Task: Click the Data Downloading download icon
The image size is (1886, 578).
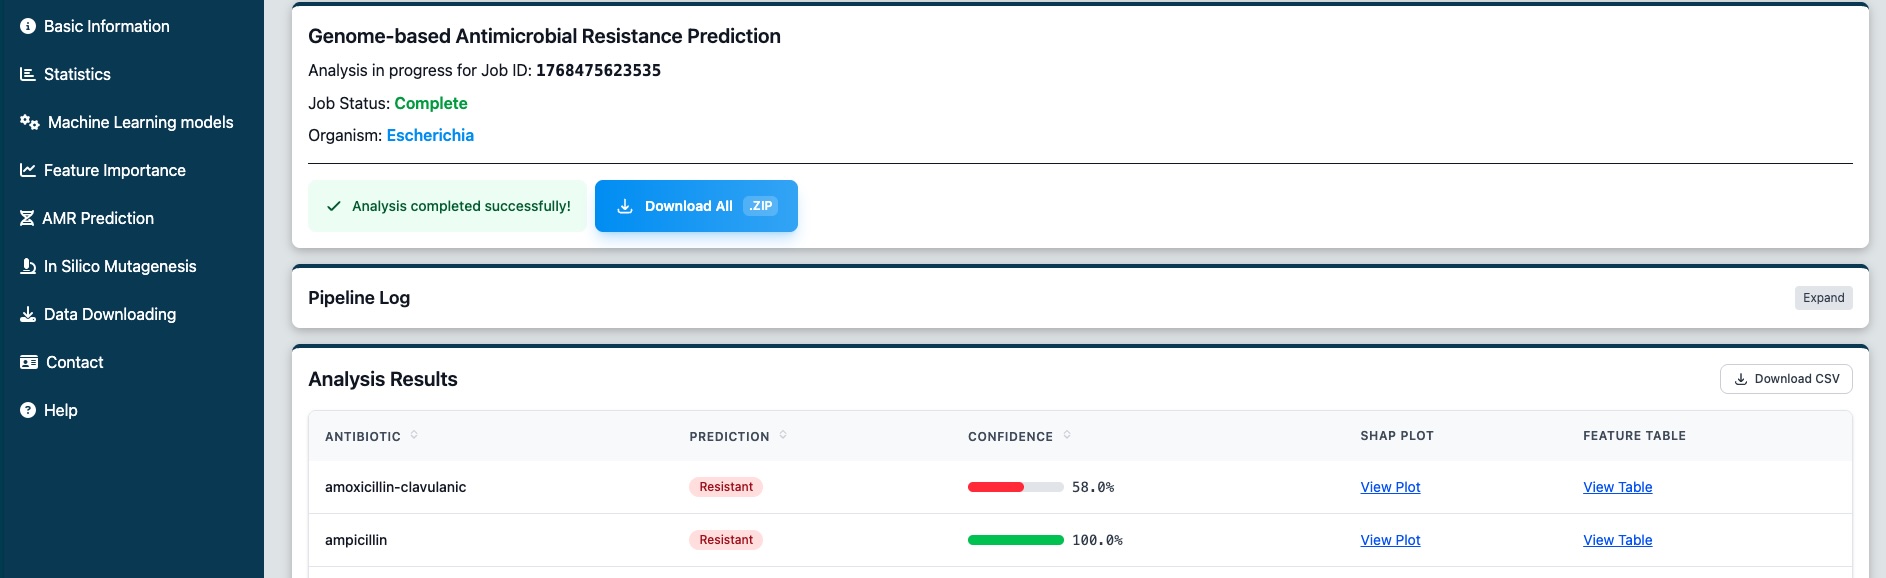Action: (28, 314)
